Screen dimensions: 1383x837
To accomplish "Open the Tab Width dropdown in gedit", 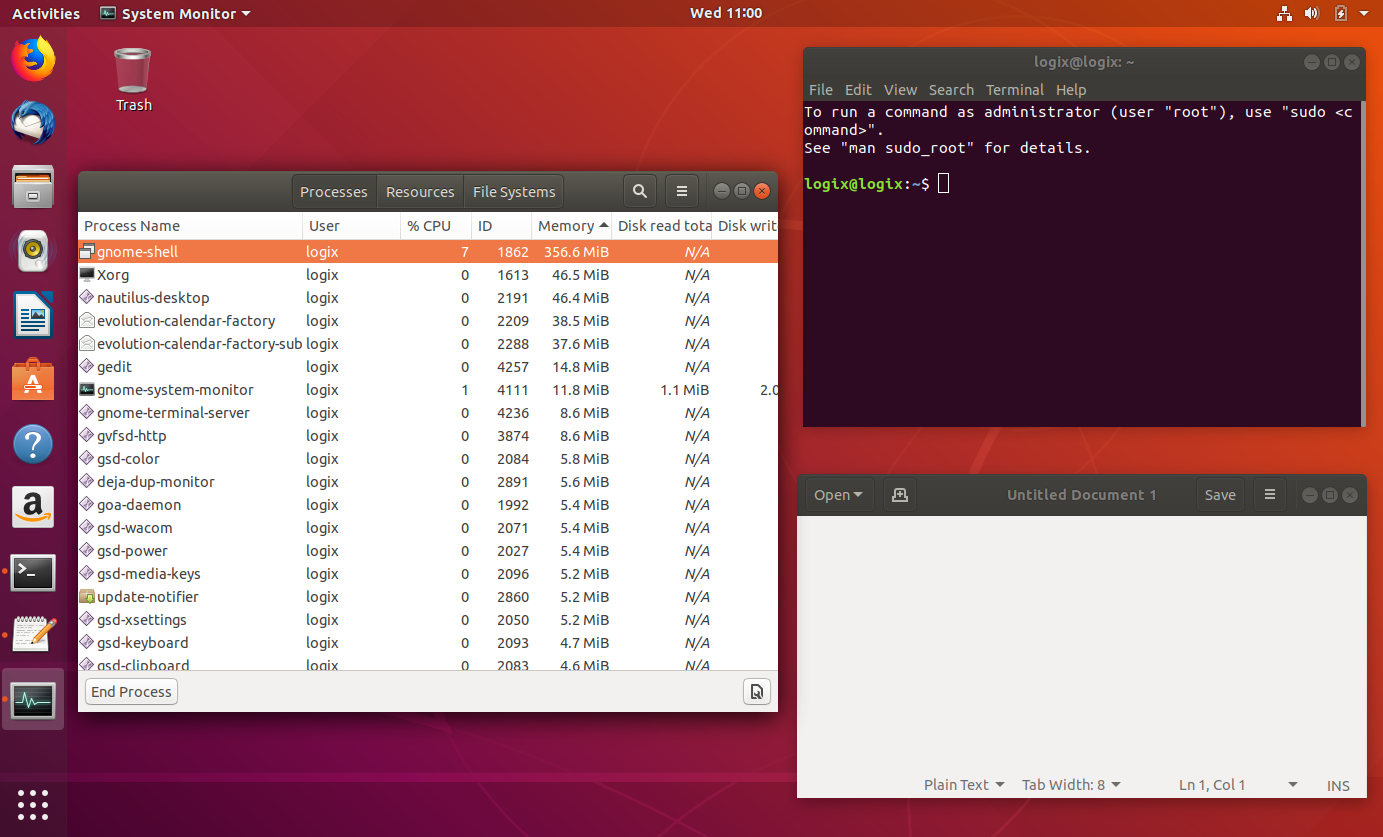I will pos(1070,785).
